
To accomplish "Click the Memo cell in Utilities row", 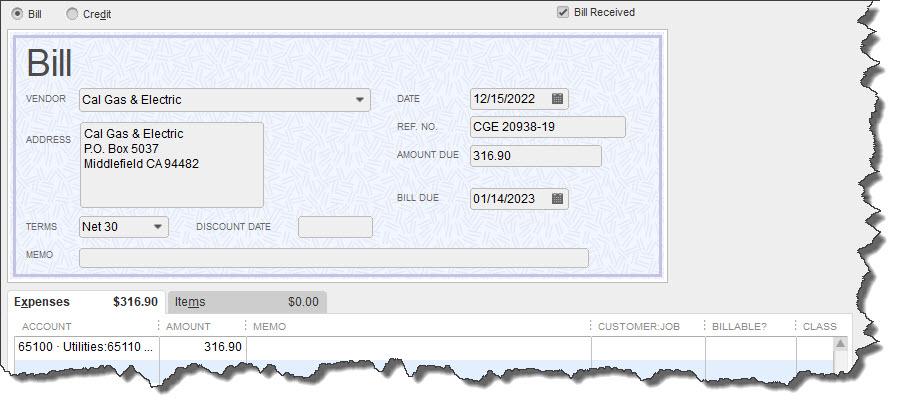I will point(419,348).
